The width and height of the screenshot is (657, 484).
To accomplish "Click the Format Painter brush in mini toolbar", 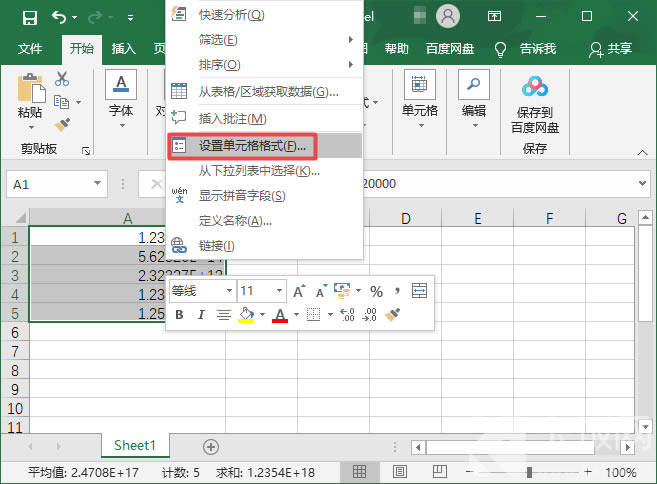I will (393, 314).
